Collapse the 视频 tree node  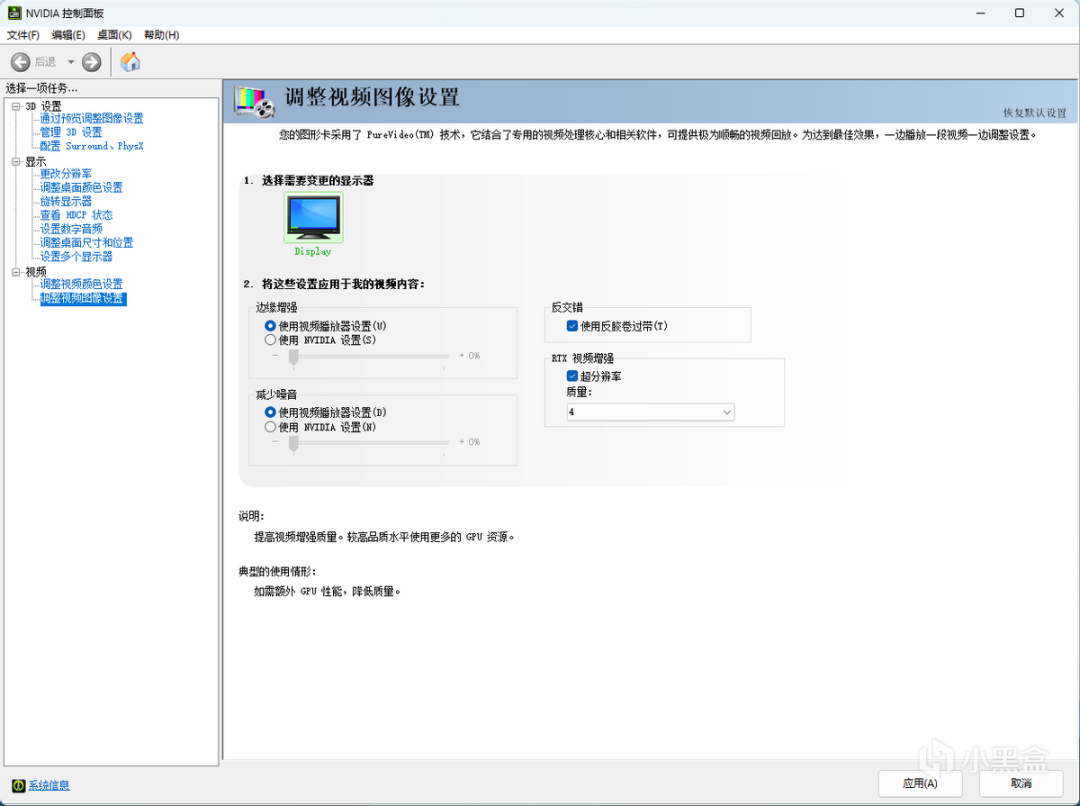(x=16, y=272)
